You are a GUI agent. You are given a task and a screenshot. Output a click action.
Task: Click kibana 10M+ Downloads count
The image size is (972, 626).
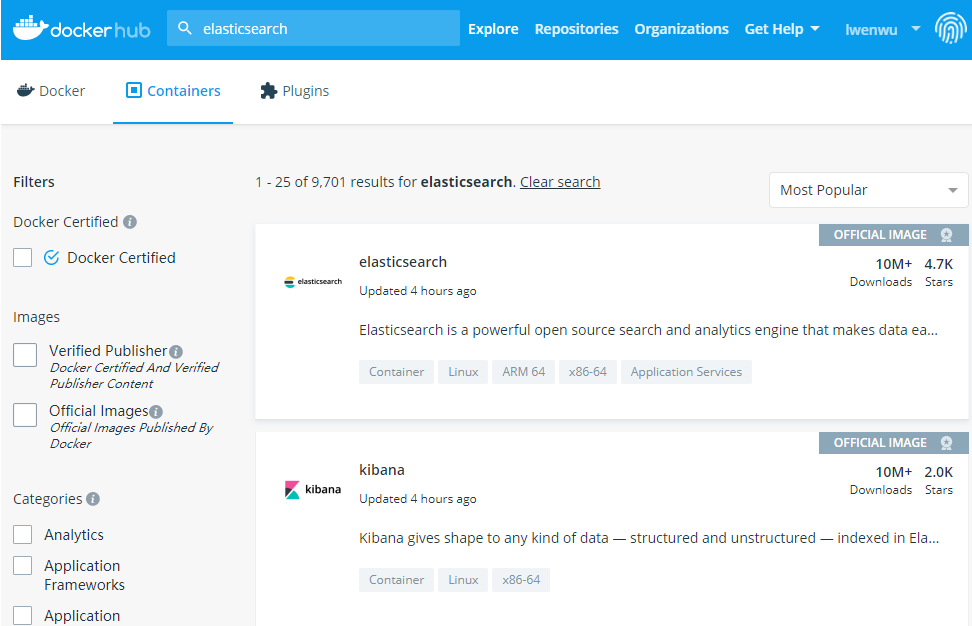[x=881, y=480]
